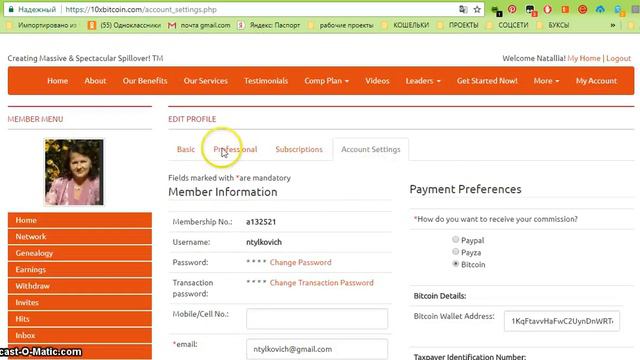The height and width of the screenshot is (360, 640).
Task: Focus the Mobile/Cell No. input field
Action: coord(317,318)
